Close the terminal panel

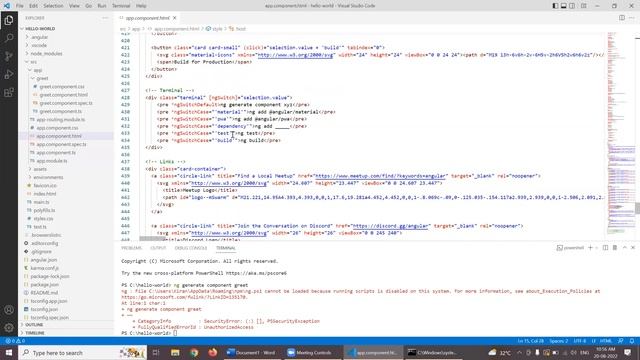(x=633, y=248)
